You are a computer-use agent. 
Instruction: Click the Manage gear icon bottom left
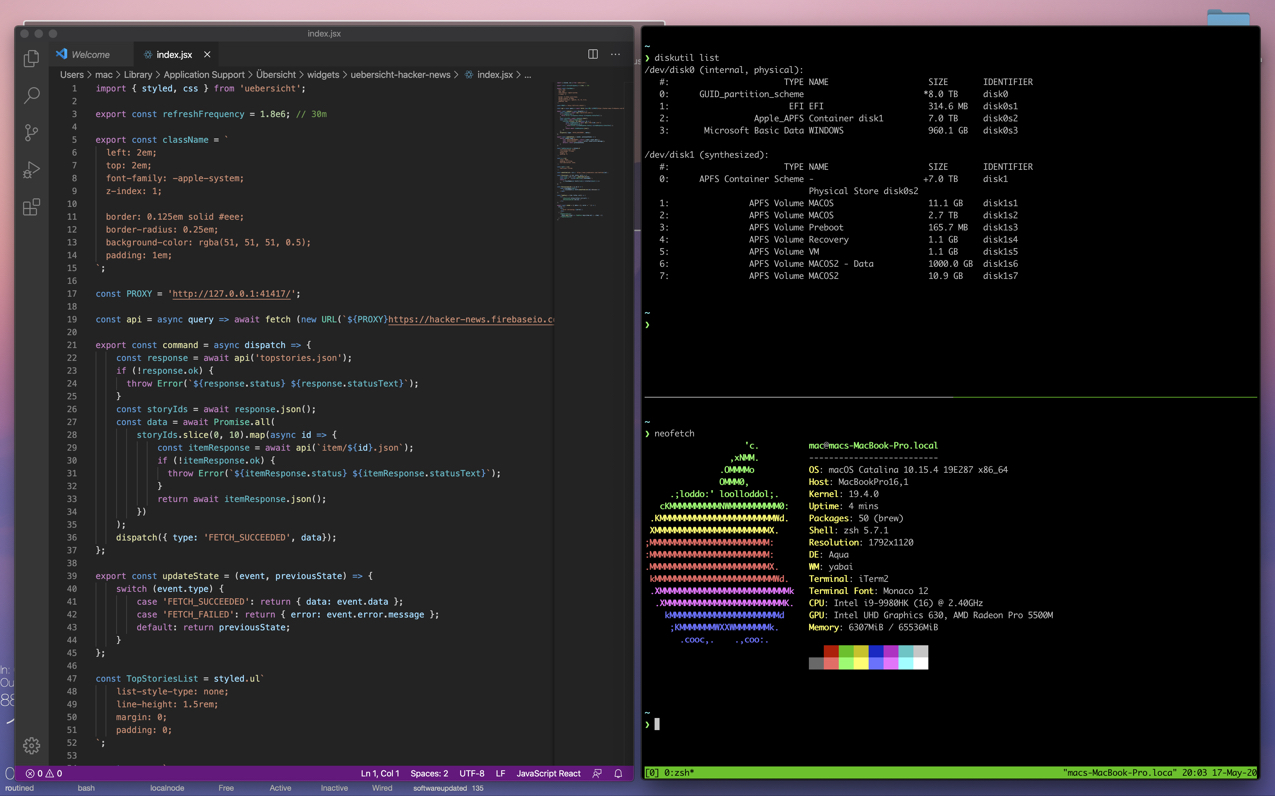tap(31, 745)
